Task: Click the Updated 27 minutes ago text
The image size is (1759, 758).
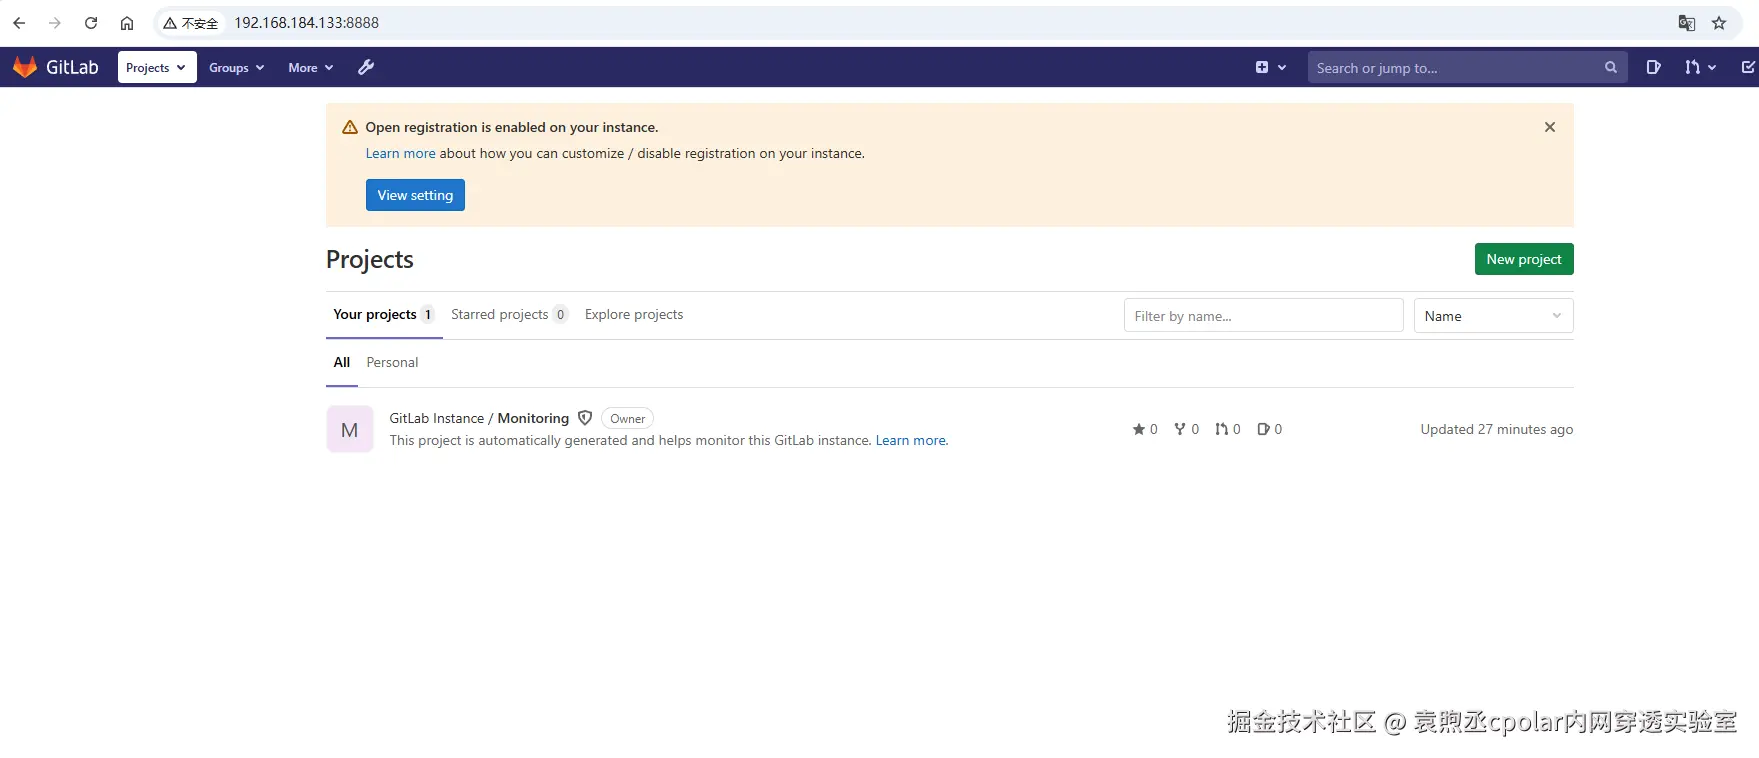Action: (x=1496, y=429)
